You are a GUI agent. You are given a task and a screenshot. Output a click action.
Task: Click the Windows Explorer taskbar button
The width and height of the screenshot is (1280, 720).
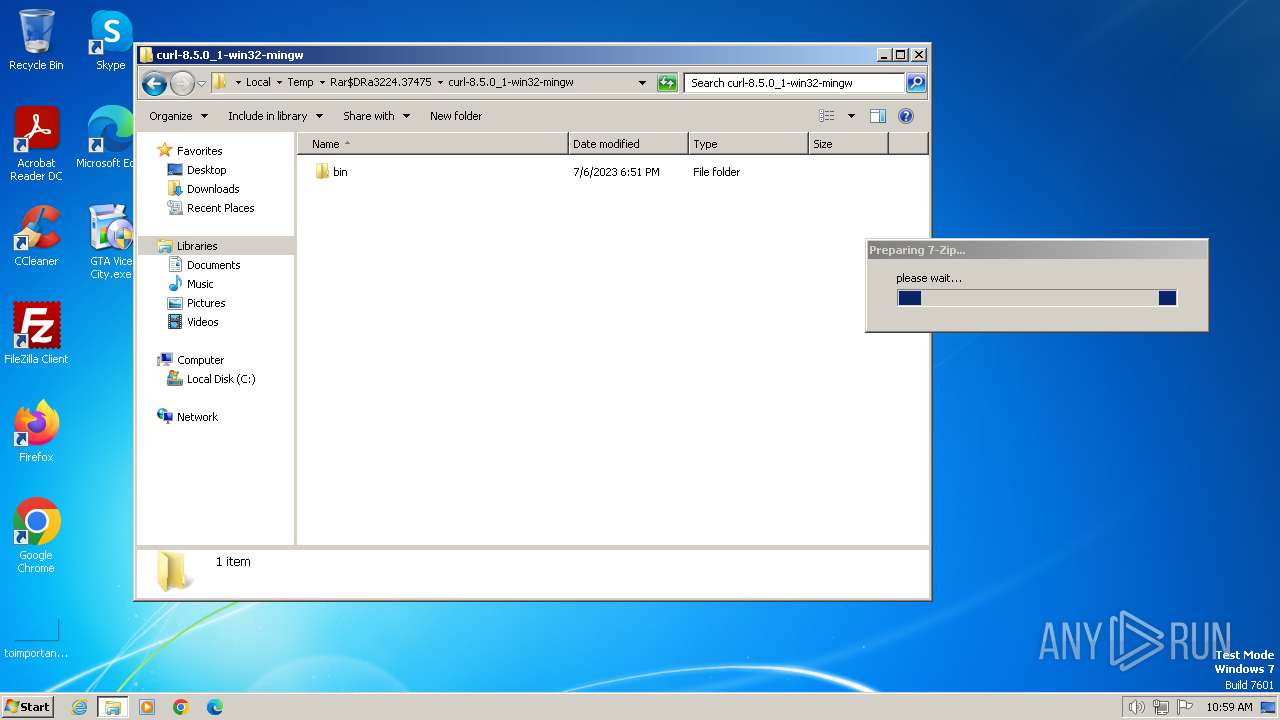[112, 707]
